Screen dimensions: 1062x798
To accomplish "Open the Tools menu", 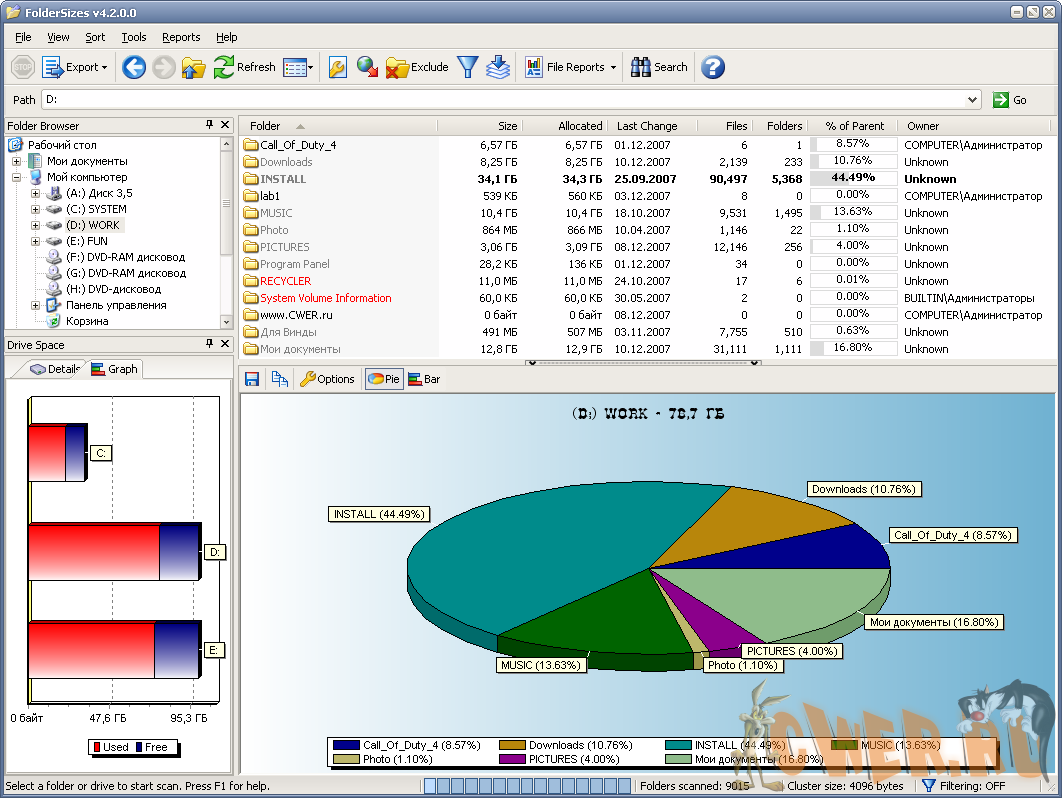I will pos(133,37).
